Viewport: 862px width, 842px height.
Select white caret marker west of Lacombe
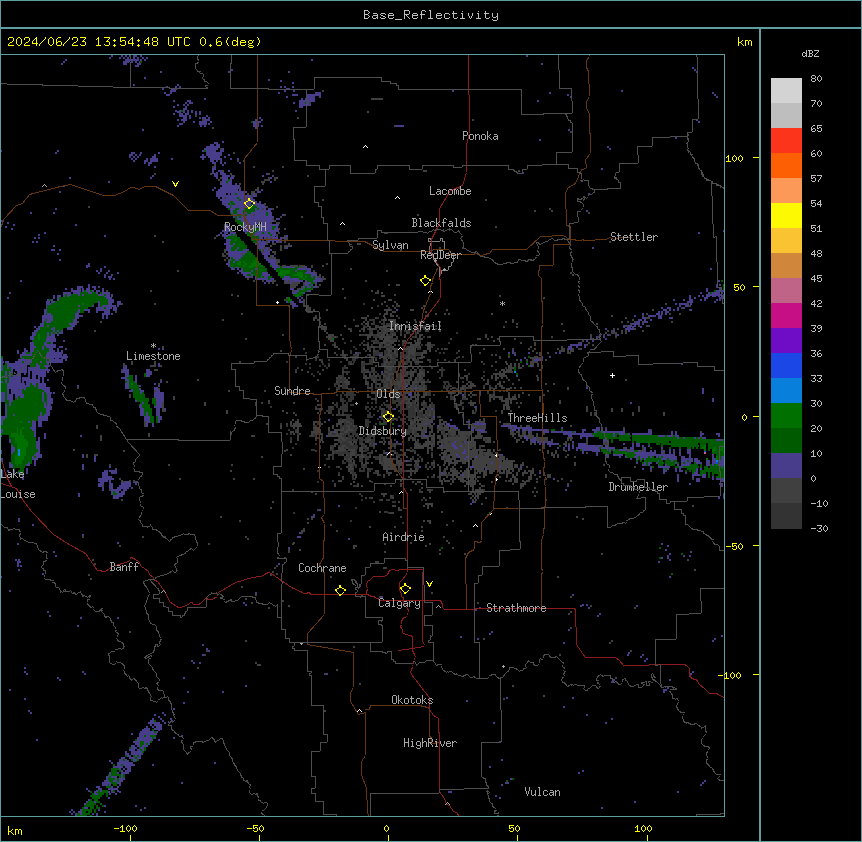(x=397, y=198)
